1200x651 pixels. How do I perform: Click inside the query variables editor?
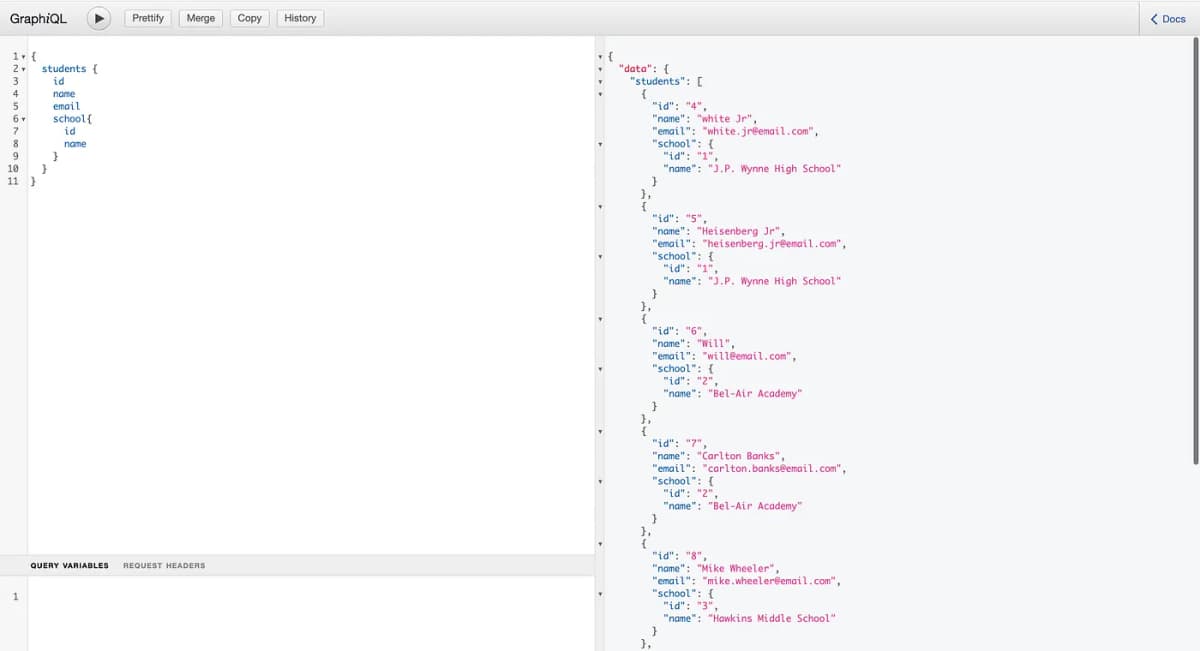click(300, 610)
